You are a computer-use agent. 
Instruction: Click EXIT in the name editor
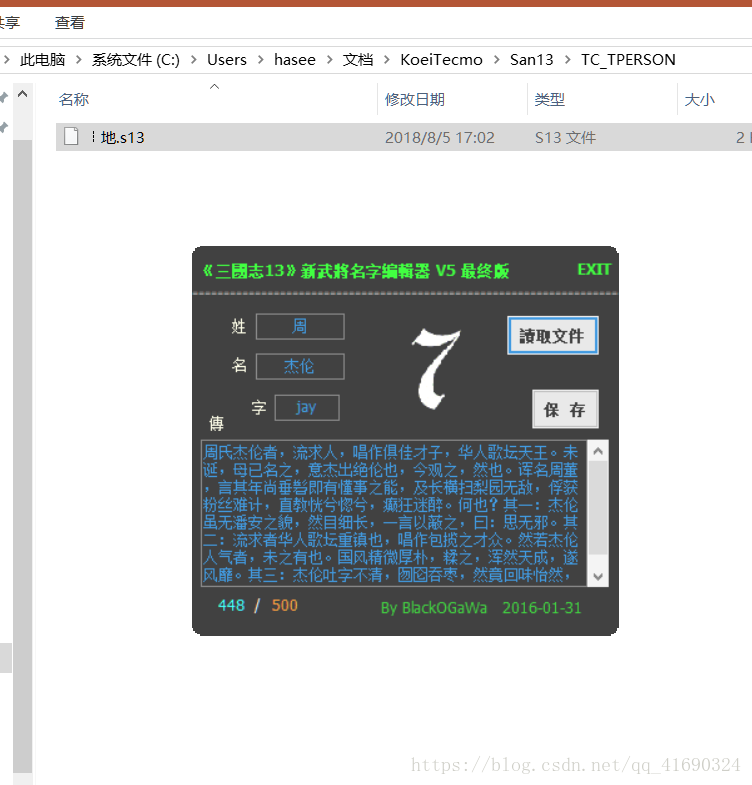pyautogui.click(x=594, y=269)
